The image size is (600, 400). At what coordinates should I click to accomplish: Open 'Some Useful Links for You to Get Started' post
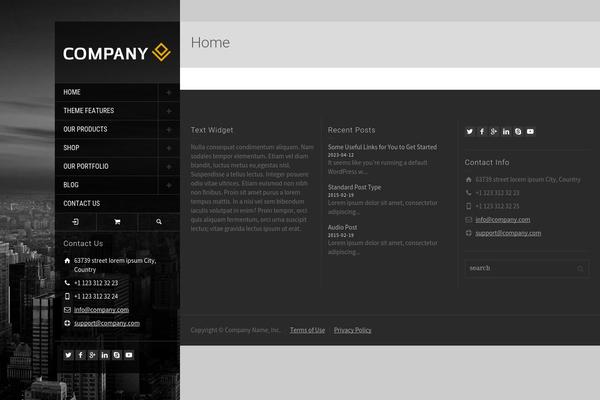pyautogui.click(x=382, y=147)
